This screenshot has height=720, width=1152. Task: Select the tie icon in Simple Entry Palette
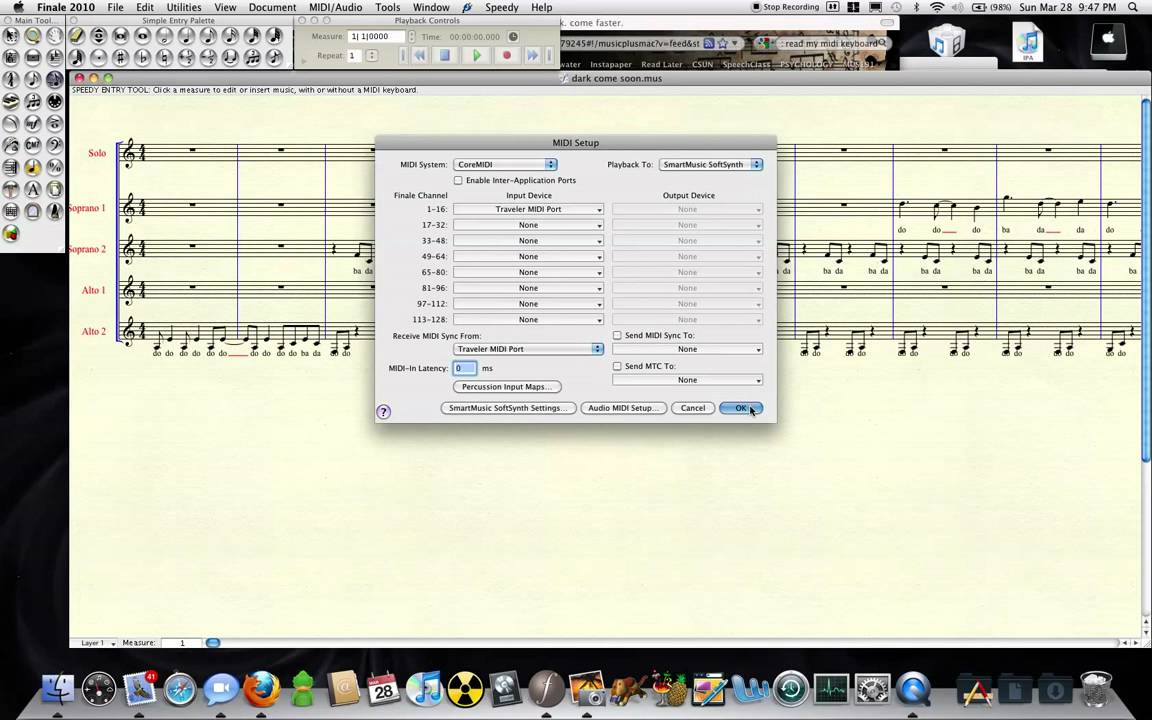click(231, 57)
